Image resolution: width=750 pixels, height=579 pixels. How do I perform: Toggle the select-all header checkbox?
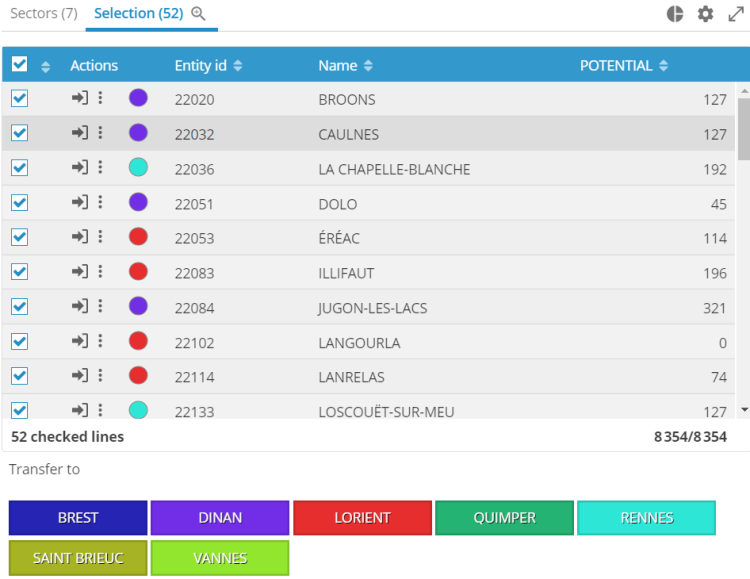pyautogui.click(x=19, y=65)
